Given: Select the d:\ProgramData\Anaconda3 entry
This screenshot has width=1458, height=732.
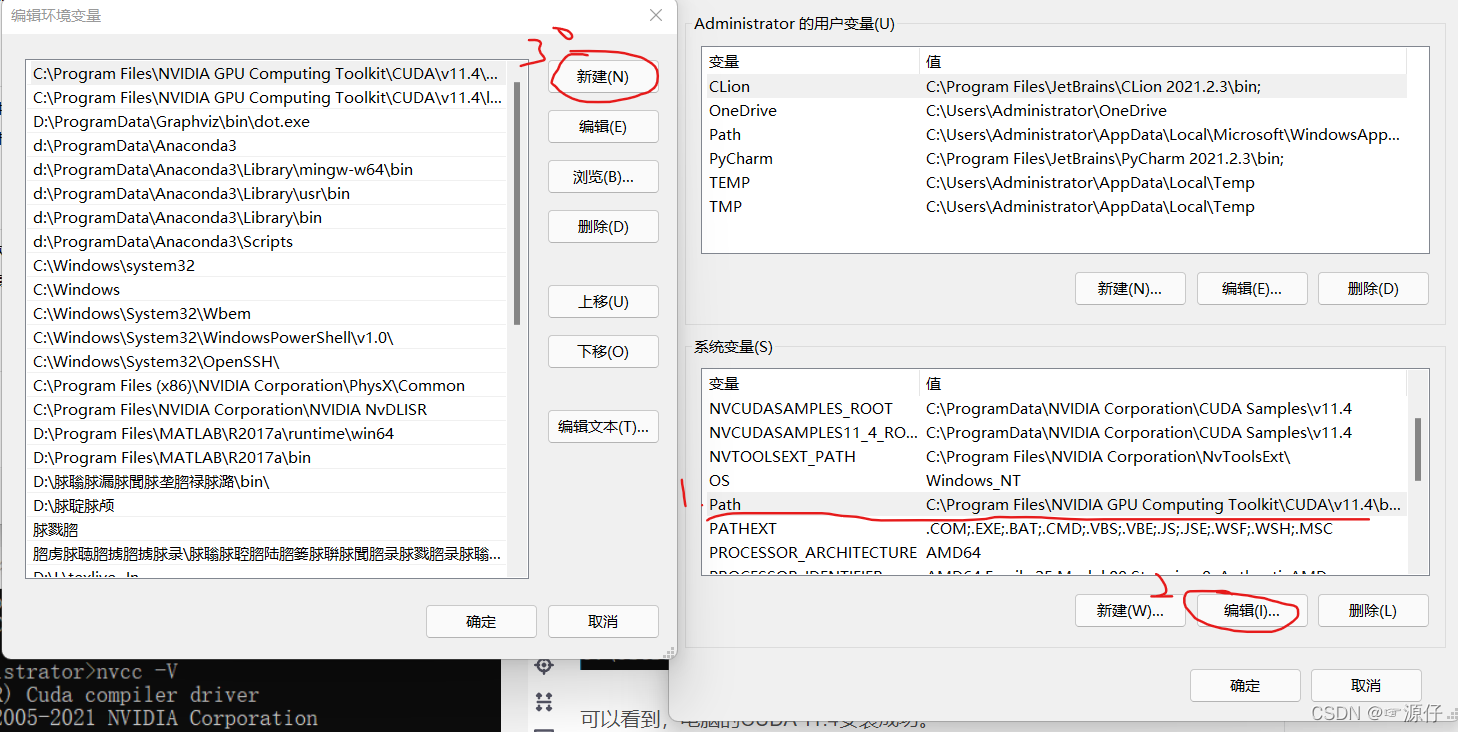Looking at the screenshot, I should tap(268, 146).
